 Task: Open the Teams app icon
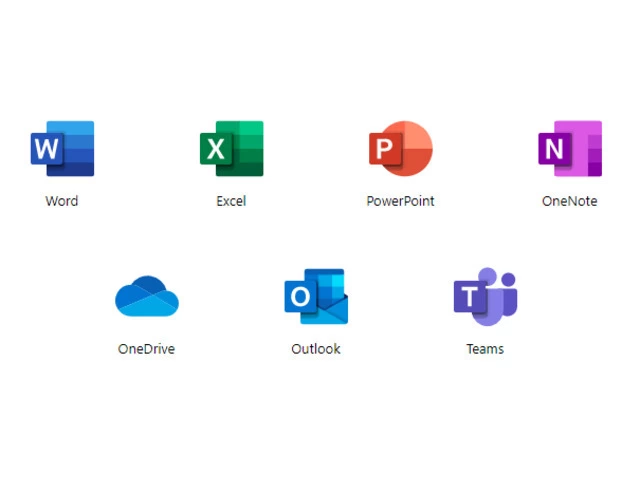point(485,296)
